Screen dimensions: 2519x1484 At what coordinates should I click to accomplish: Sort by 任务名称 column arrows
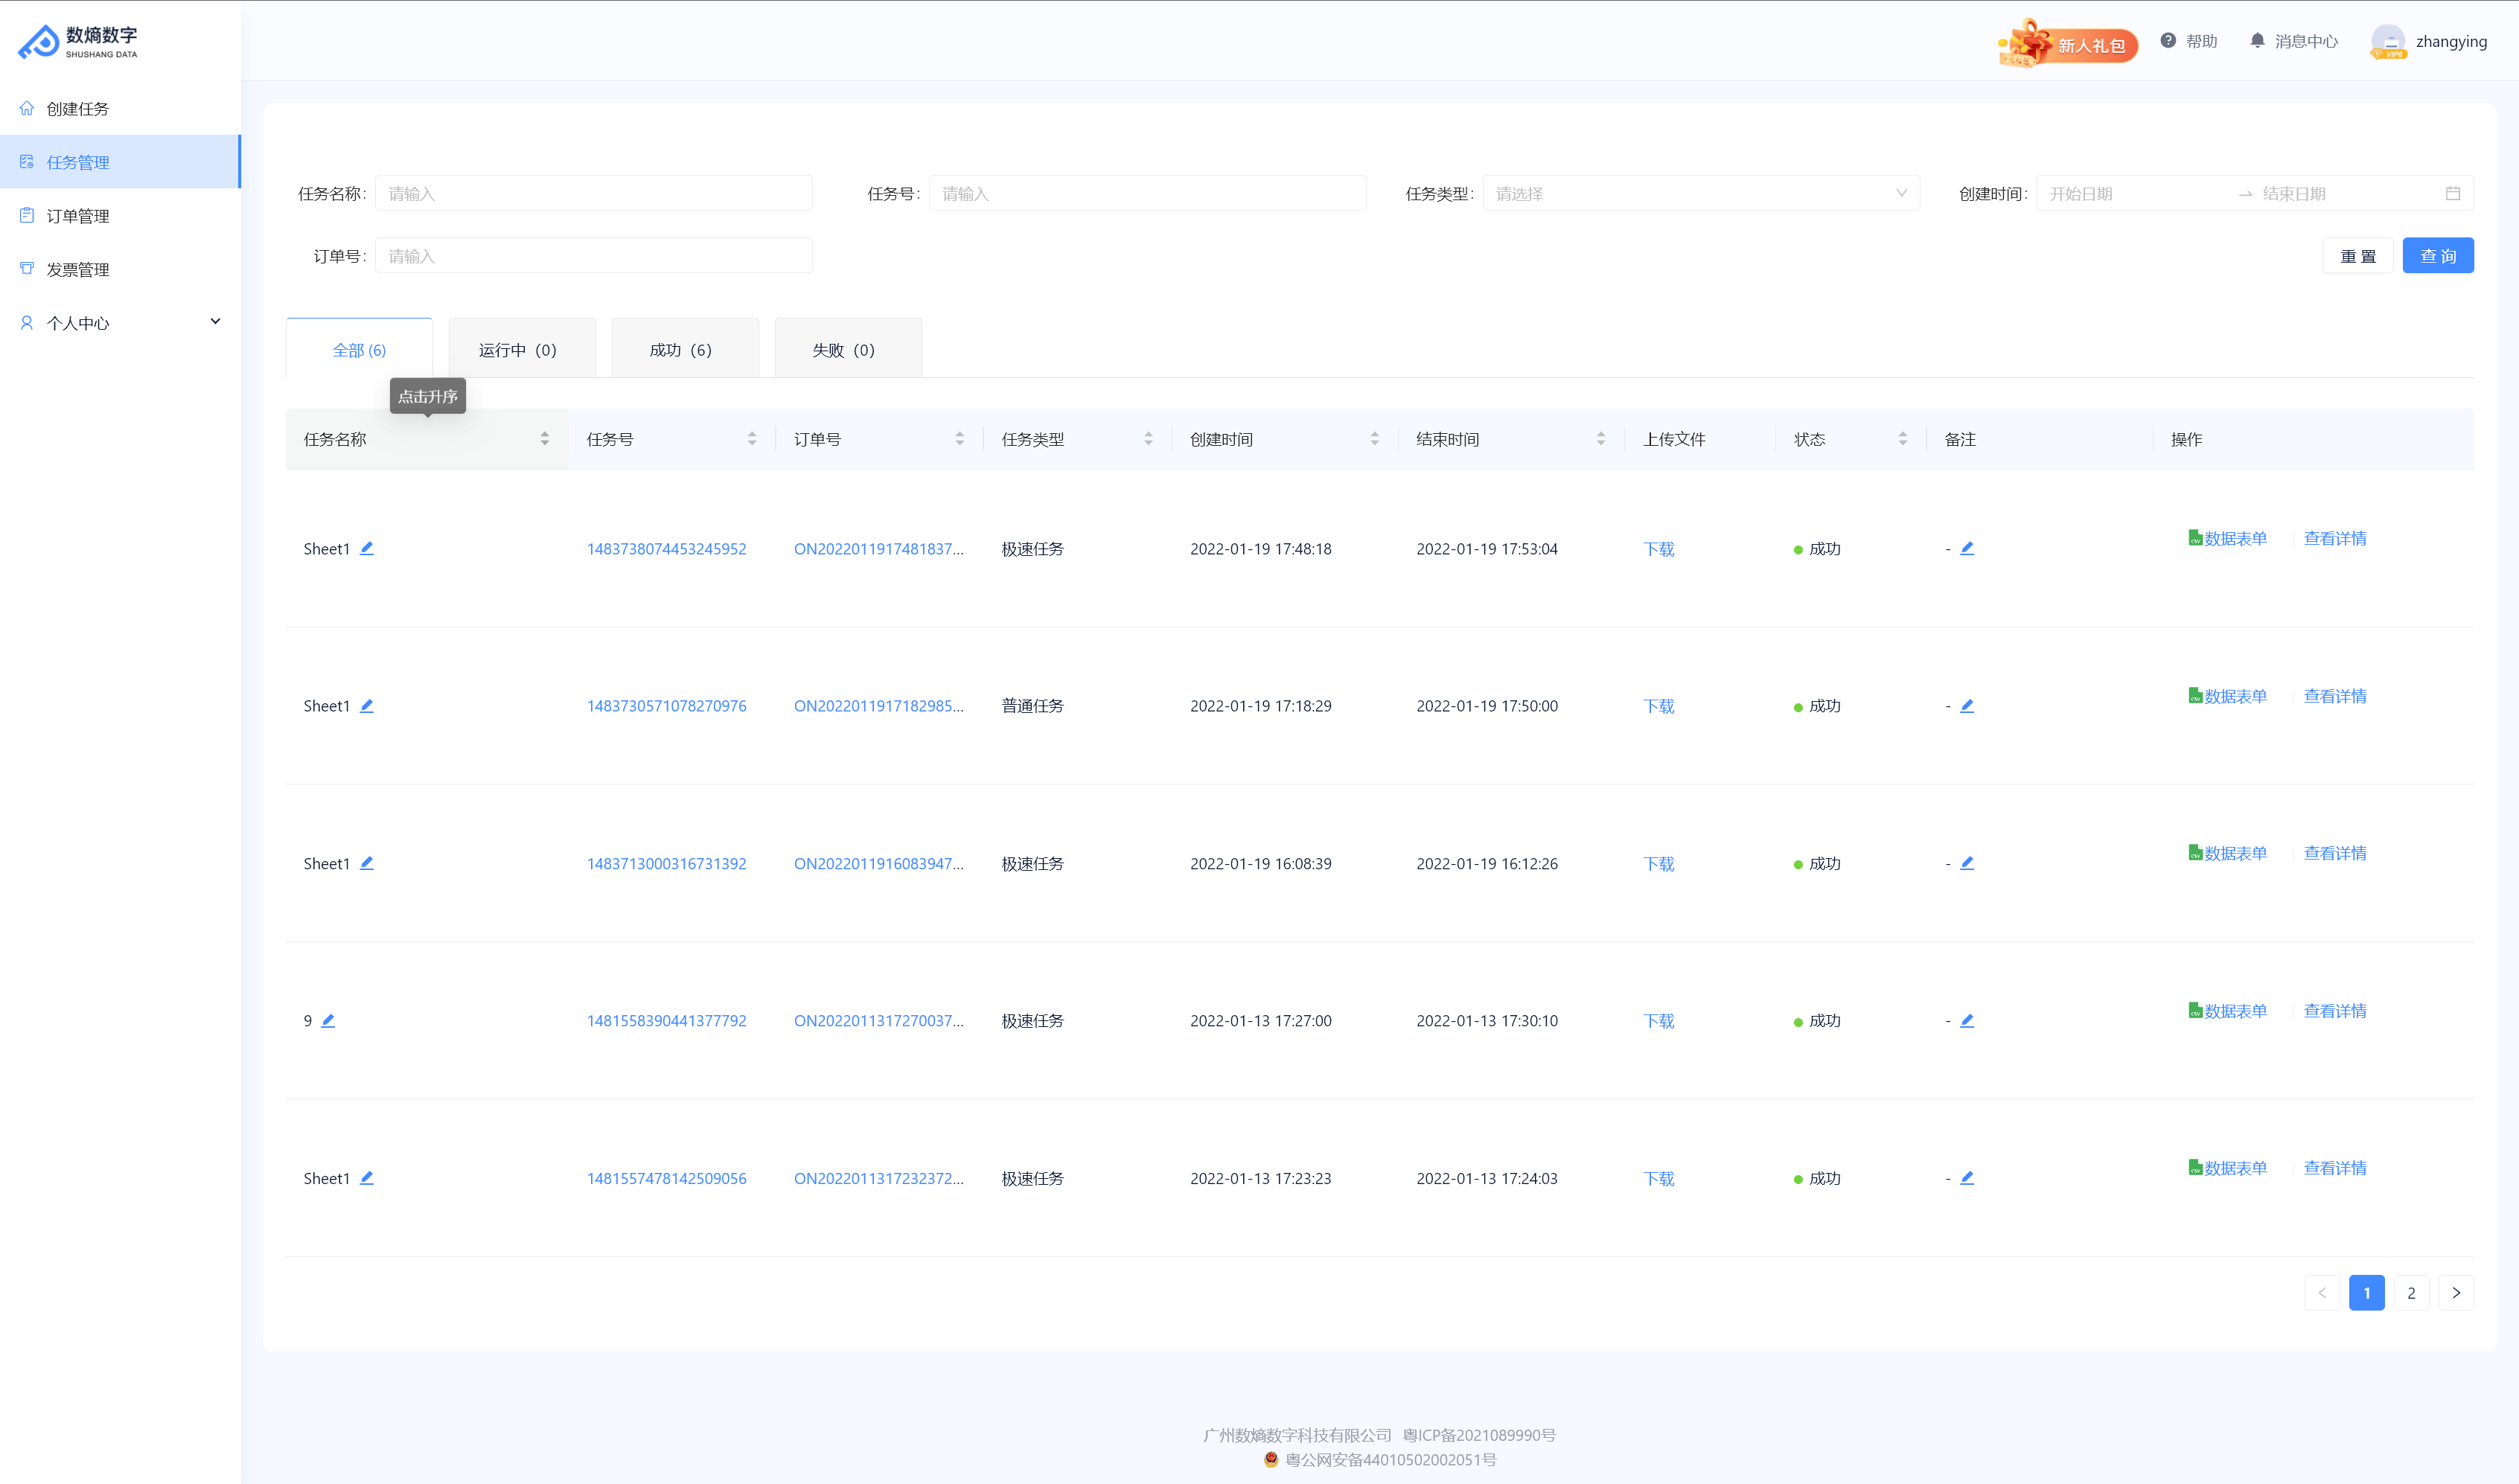pyautogui.click(x=545, y=439)
